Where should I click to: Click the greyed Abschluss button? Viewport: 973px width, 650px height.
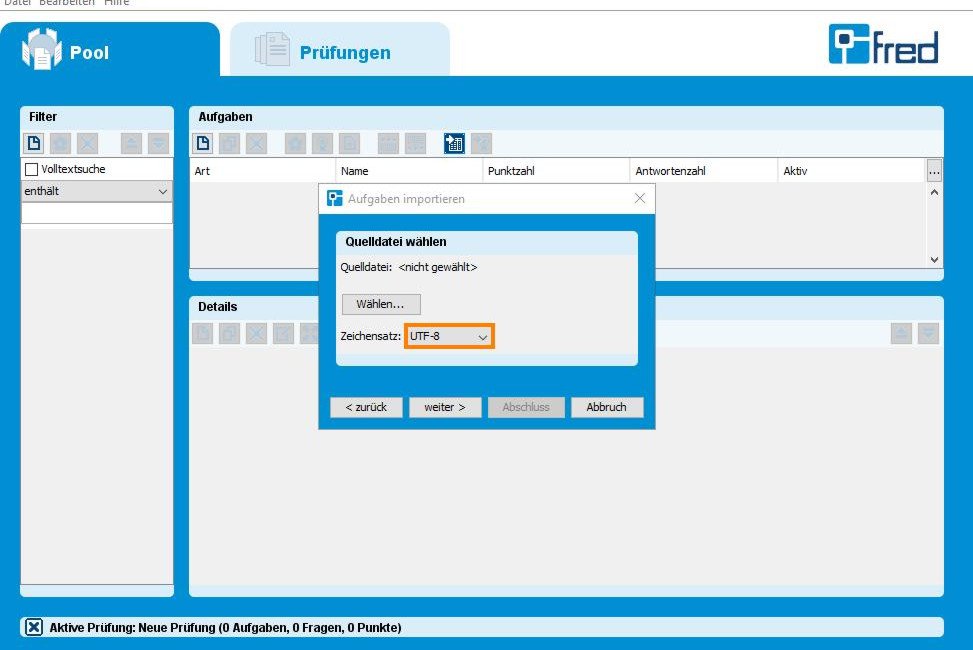pyautogui.click(x=526, y=407)
